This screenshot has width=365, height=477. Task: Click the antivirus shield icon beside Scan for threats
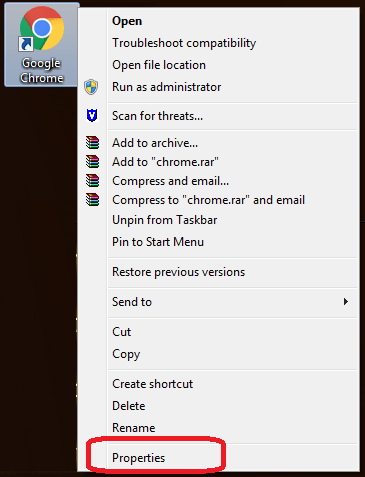coord(92,116)
